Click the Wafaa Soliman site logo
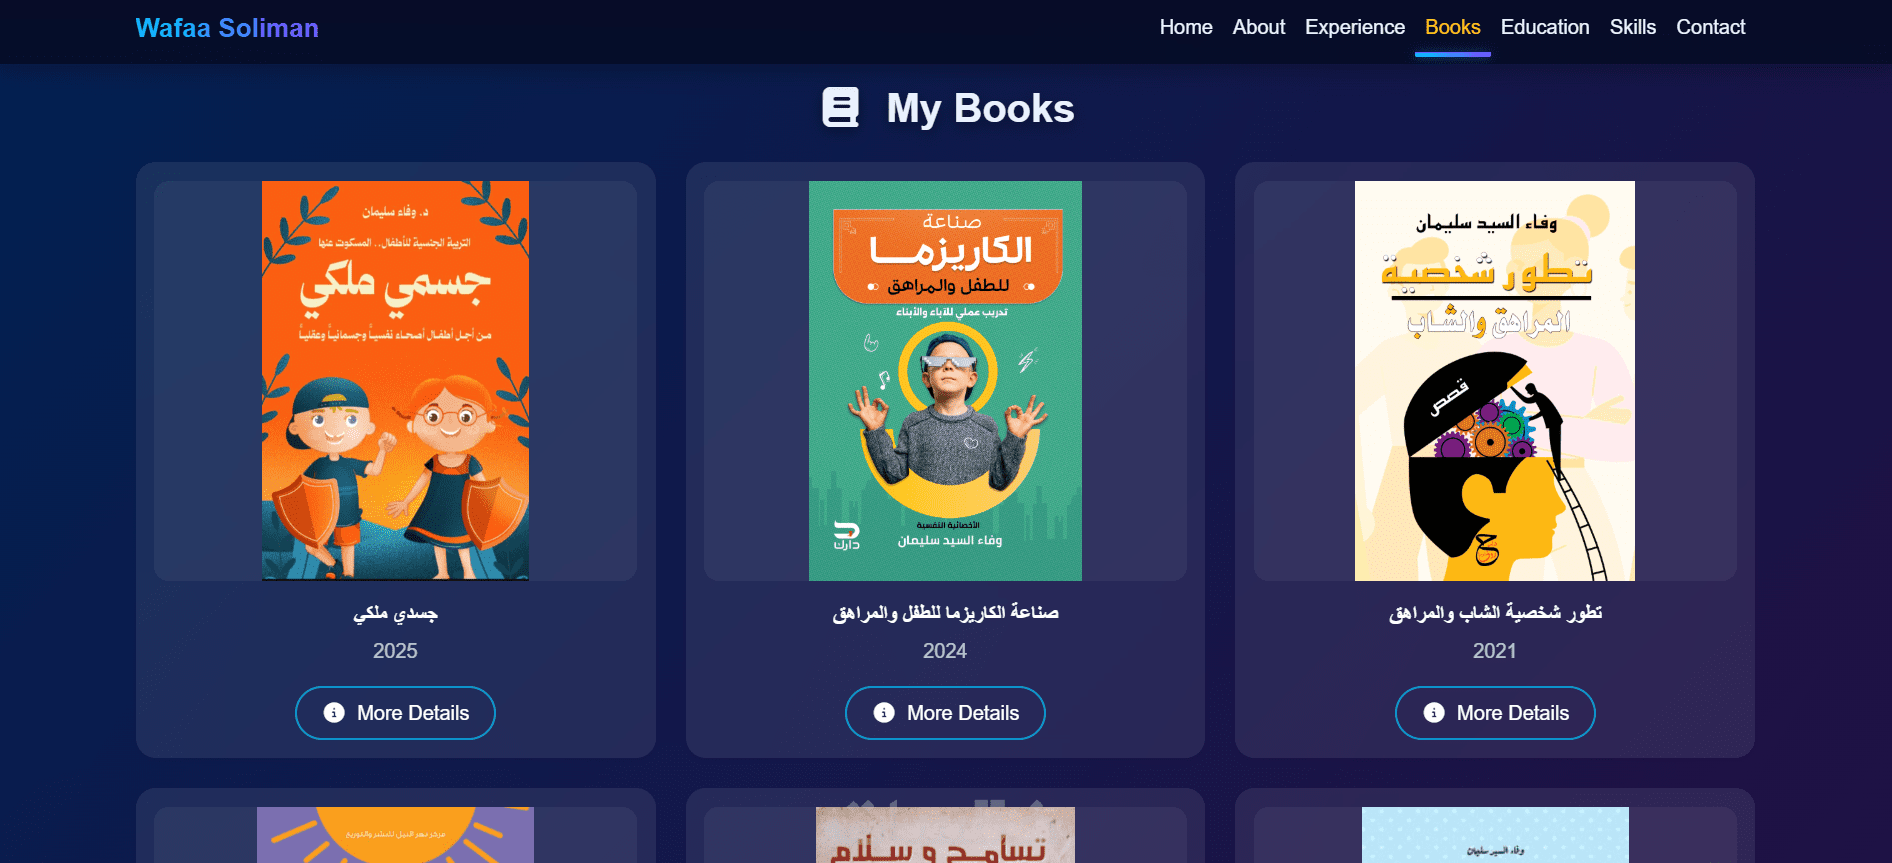 pos(227,28)
